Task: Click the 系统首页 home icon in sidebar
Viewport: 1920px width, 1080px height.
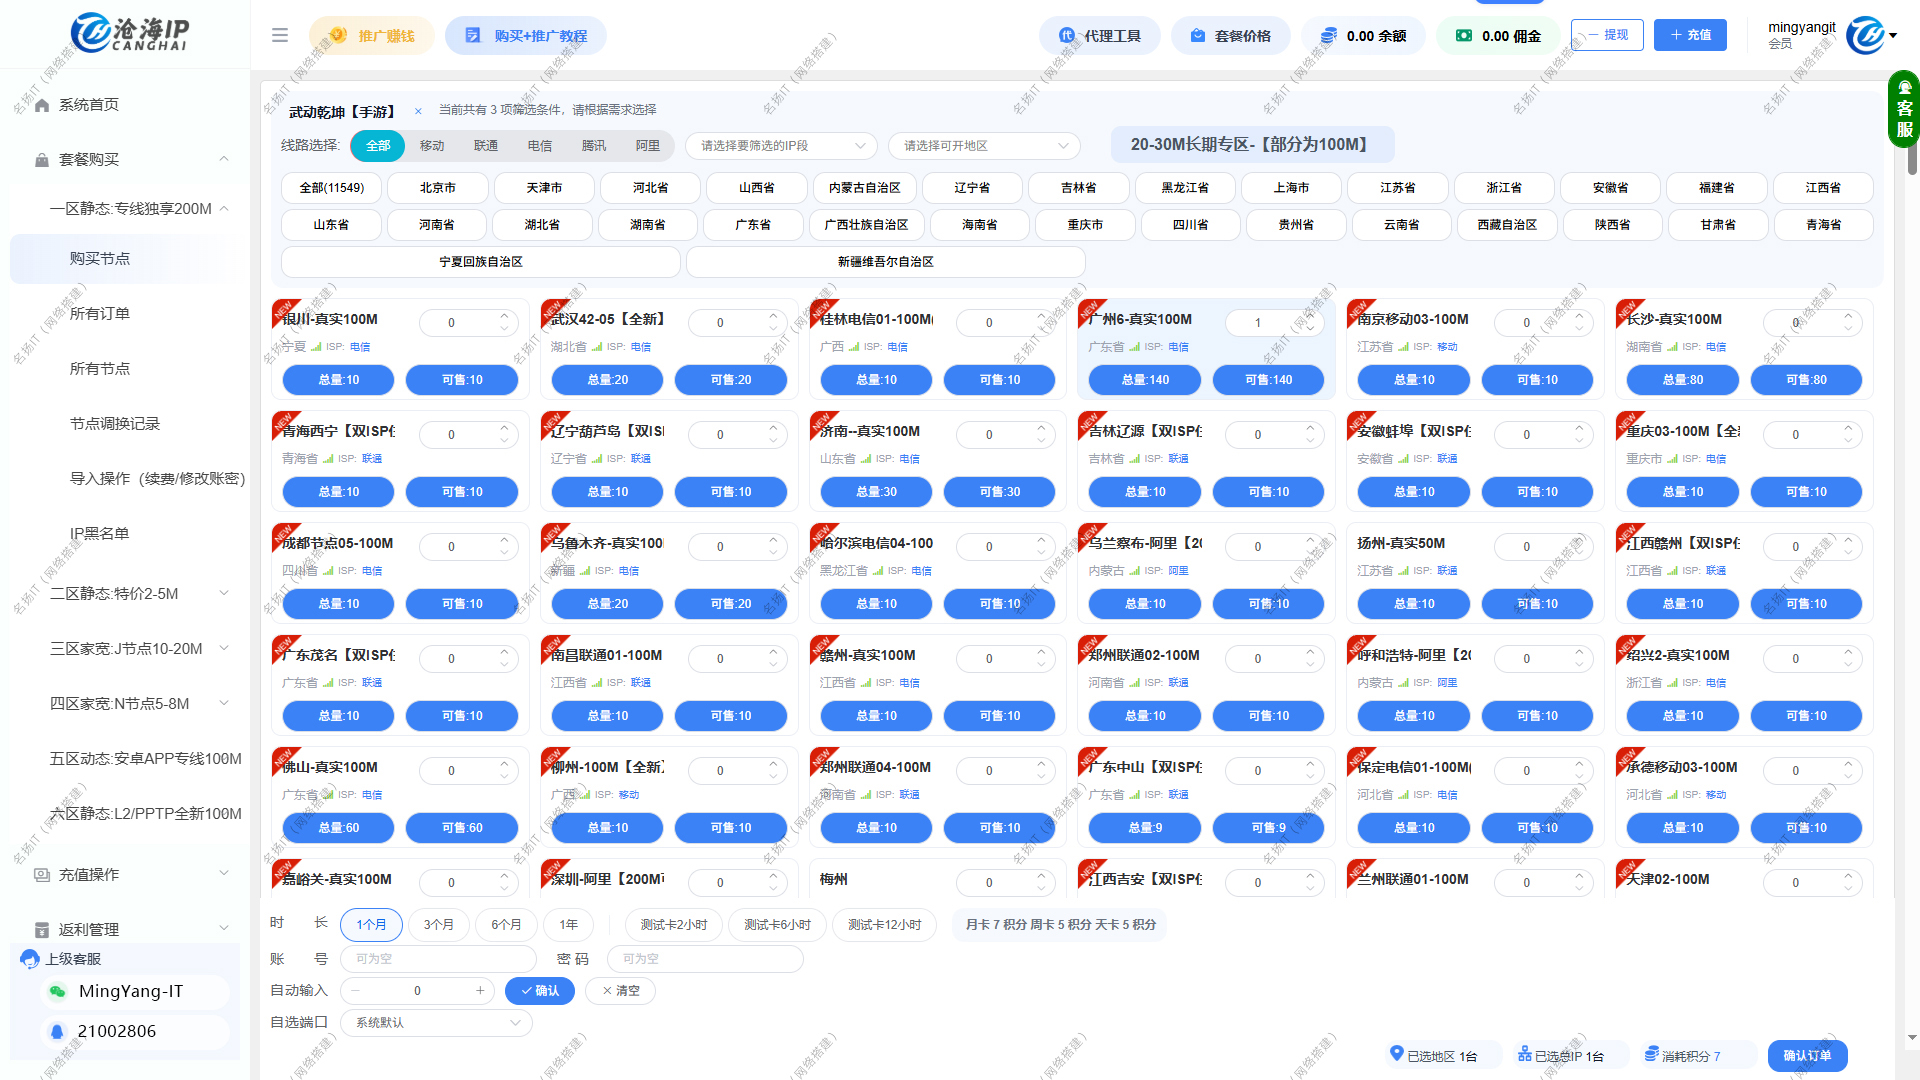Action: [x=42, y=105]
